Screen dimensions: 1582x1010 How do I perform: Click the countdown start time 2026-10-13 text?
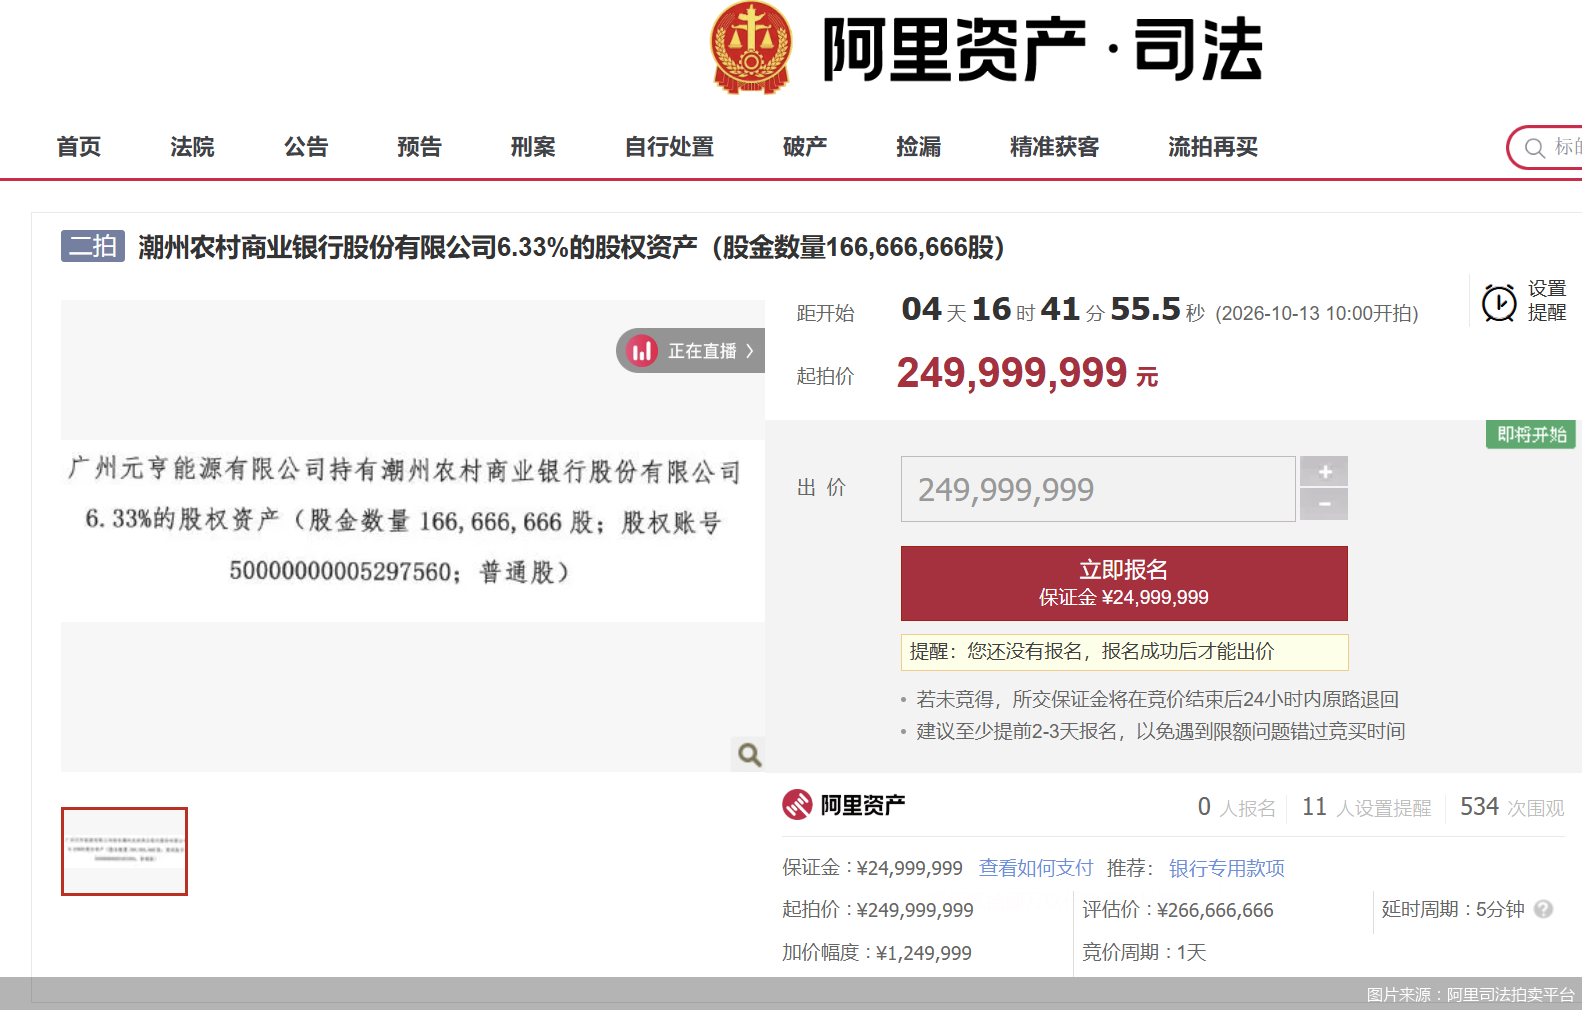click(x=1317, y=313)
